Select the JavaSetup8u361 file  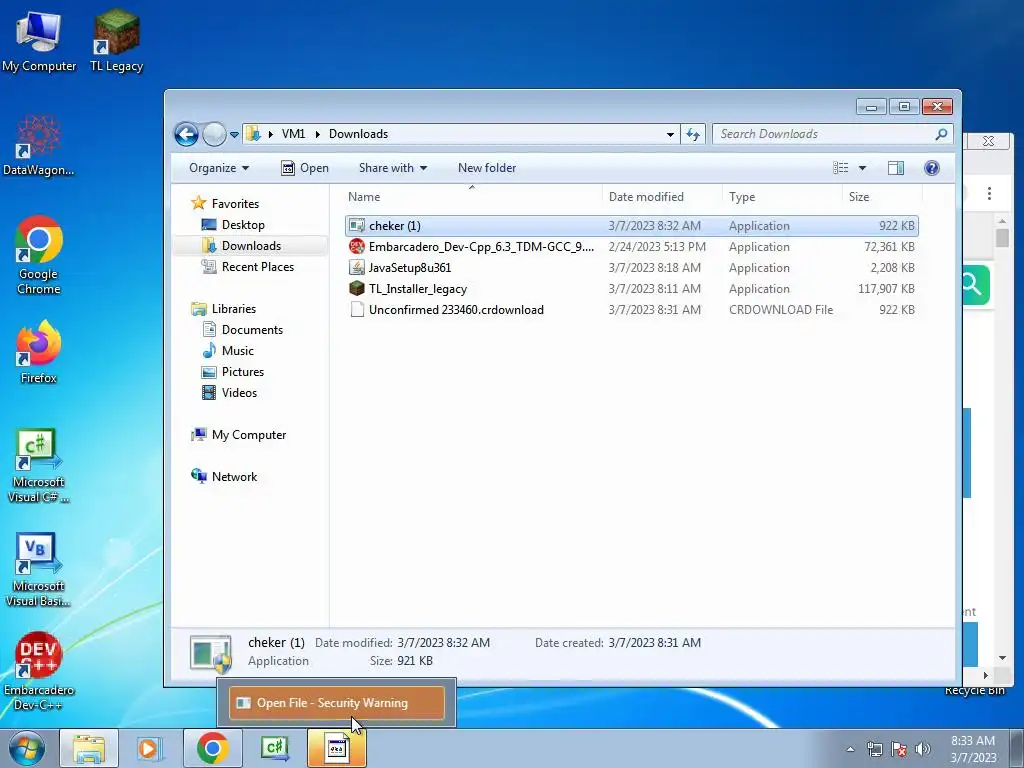click(x=632, y=268)
